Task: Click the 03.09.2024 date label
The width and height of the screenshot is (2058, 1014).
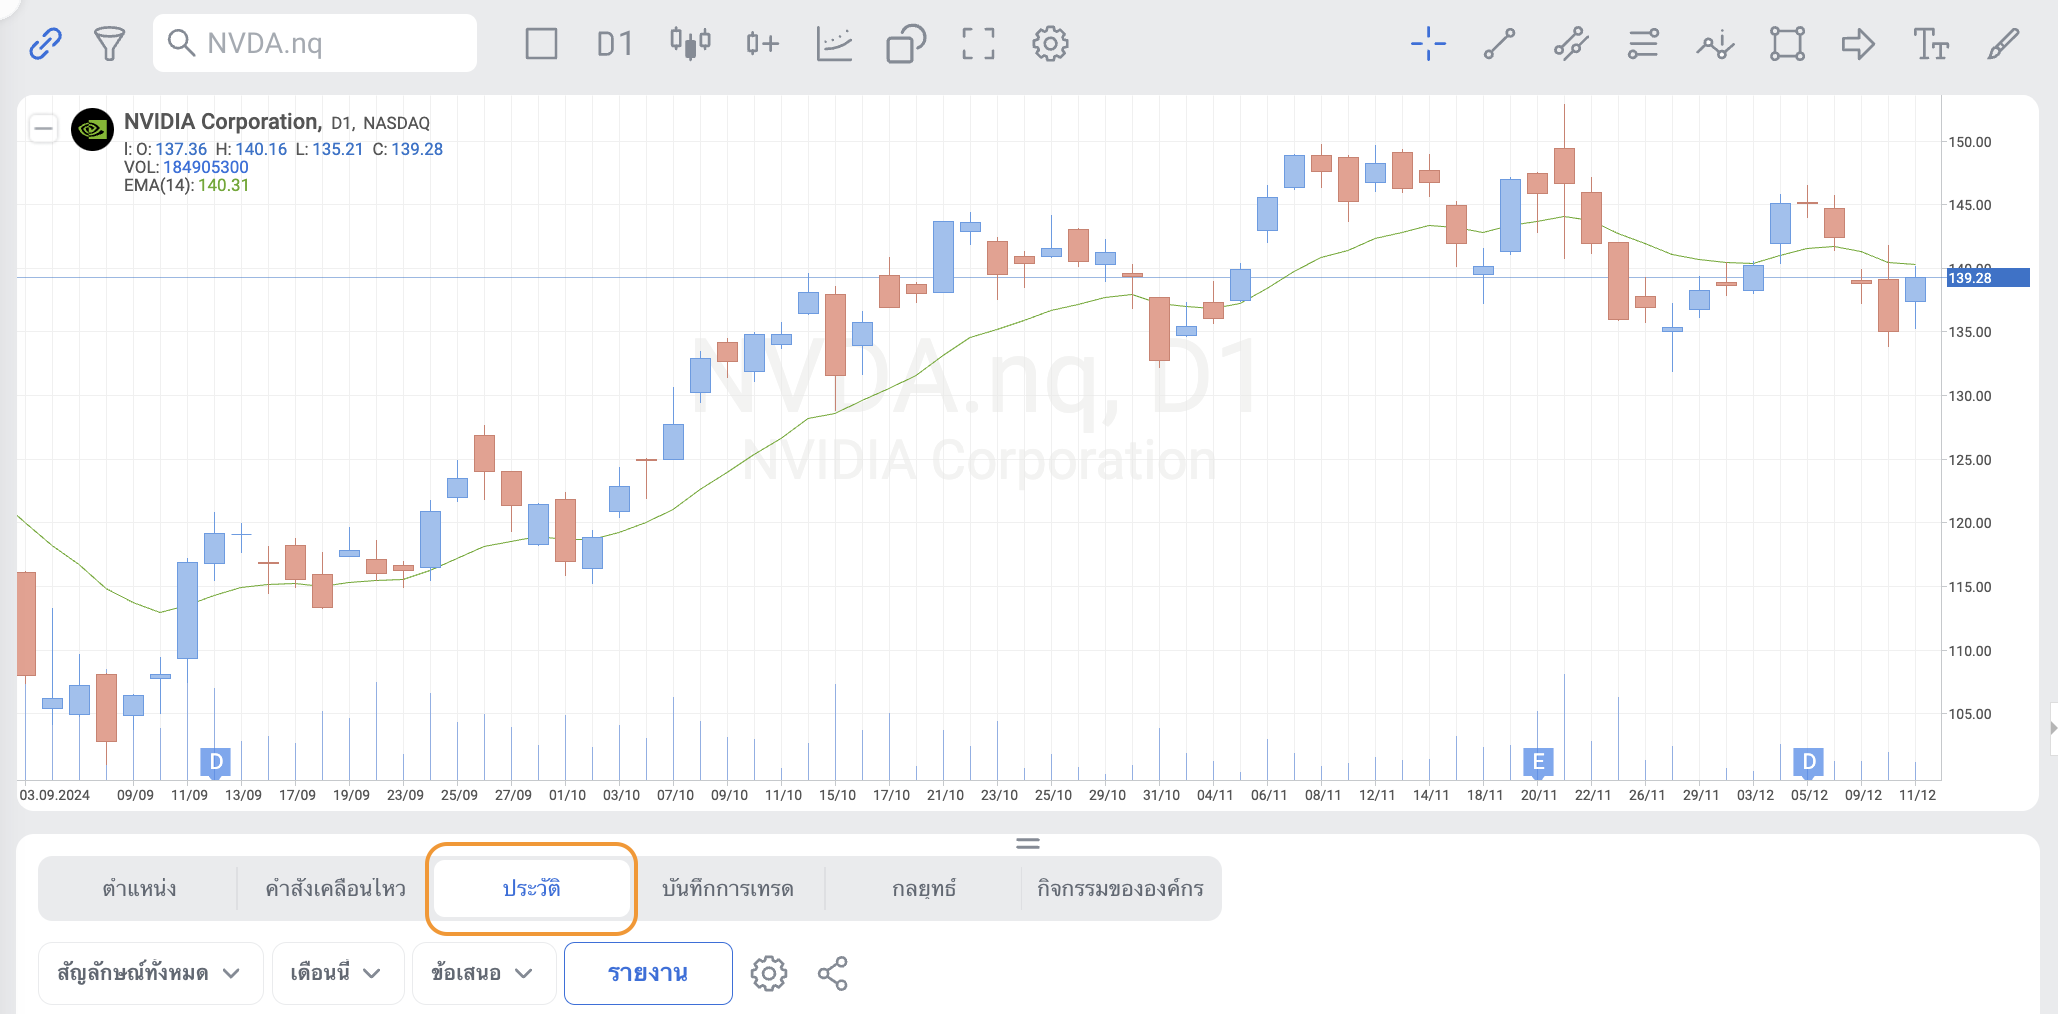Action: click(x=55, y=795)
